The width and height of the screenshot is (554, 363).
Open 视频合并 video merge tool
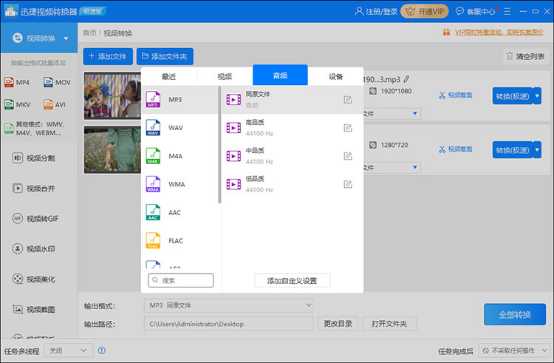pos(34,188)
